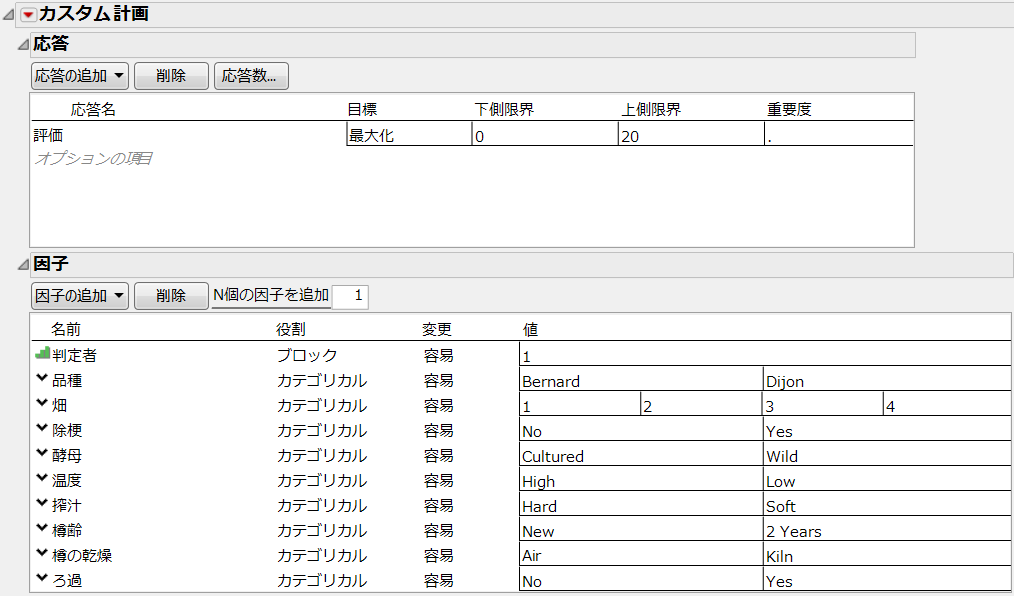This screenshot has height=596, width=1014.
Task: Click the arrow icon beside ろ過 factor
Action: 42,579
